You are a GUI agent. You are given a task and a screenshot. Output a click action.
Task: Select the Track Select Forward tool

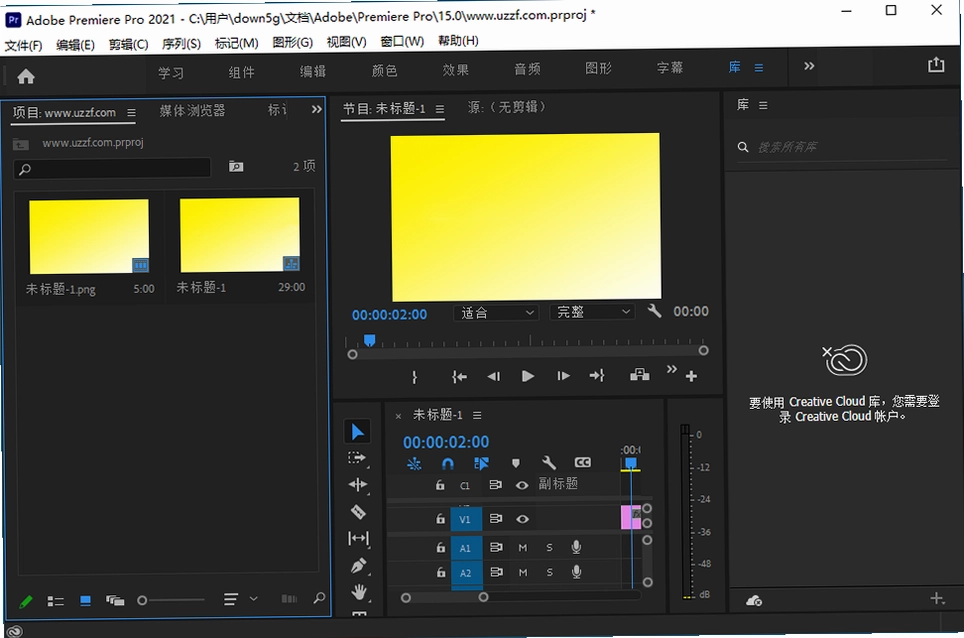(357, 458)
